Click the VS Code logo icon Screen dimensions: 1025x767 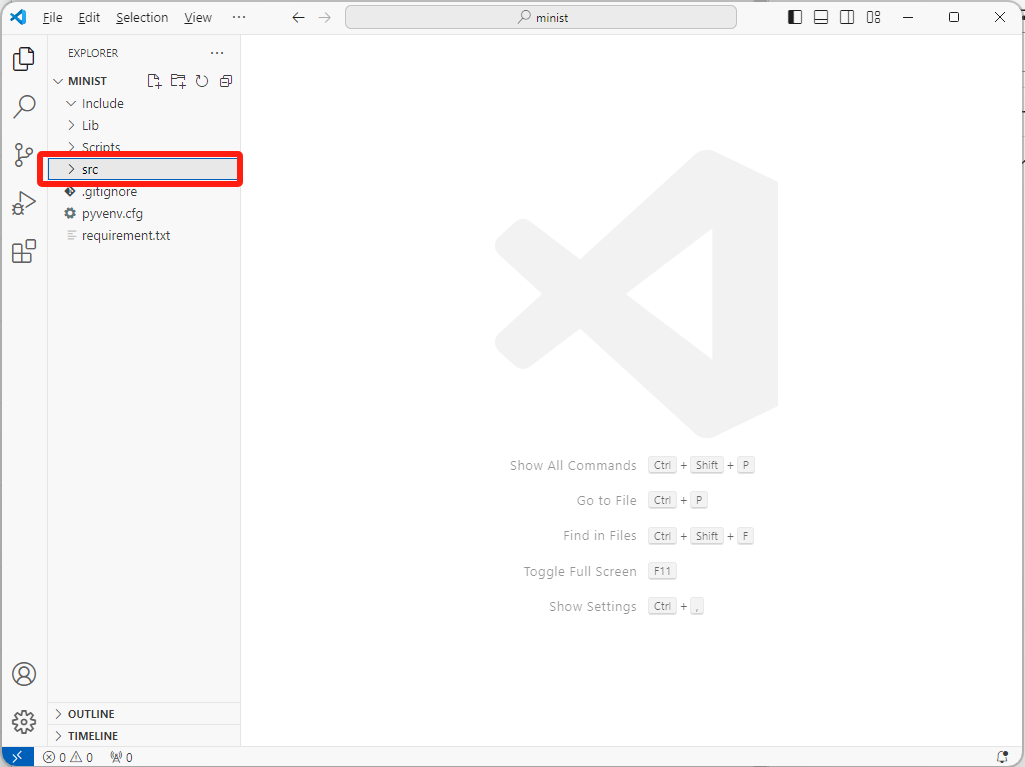tap(18, 17)
